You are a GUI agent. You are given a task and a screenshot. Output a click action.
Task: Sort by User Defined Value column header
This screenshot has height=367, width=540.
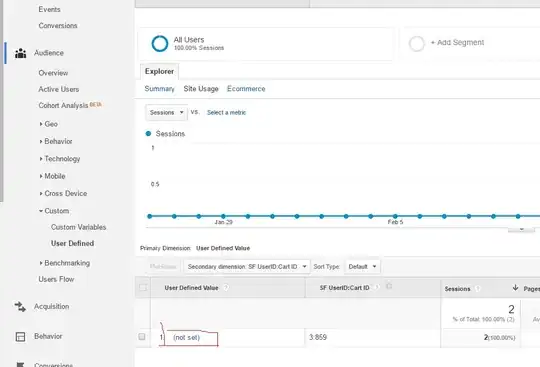191,288
